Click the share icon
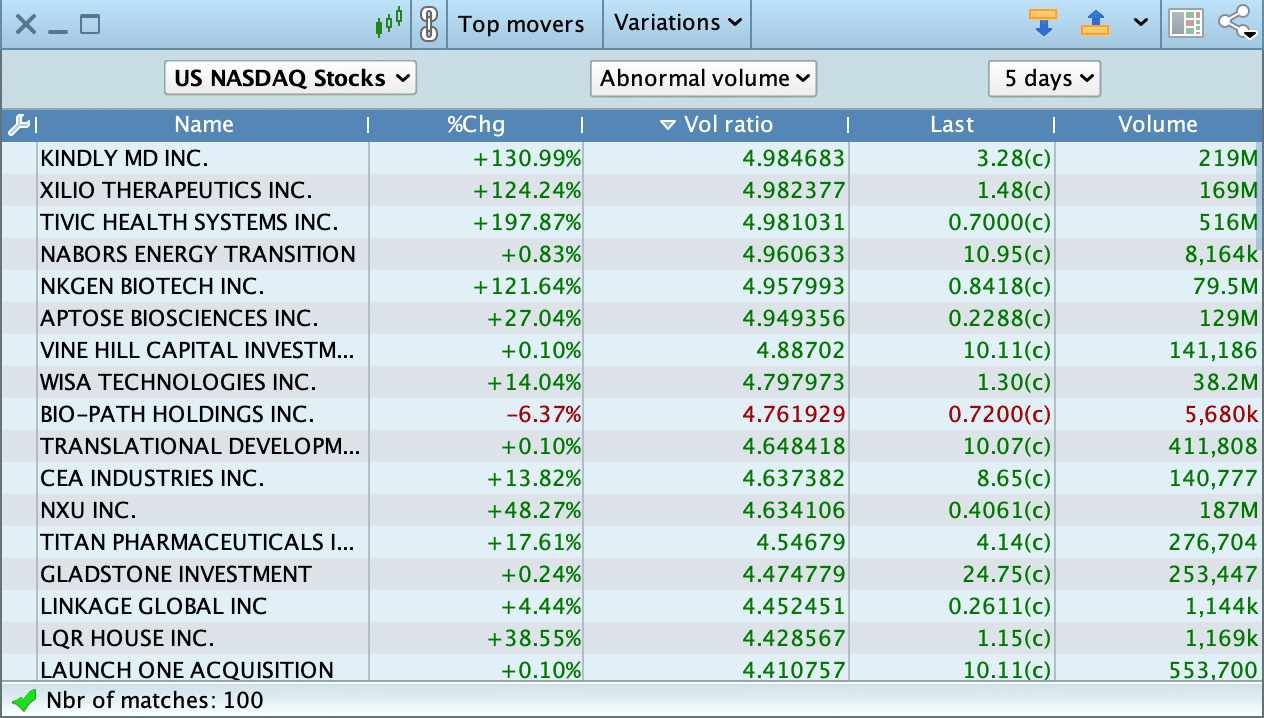The width and height of the screenshot is (1264, 718). point(1237,23)
